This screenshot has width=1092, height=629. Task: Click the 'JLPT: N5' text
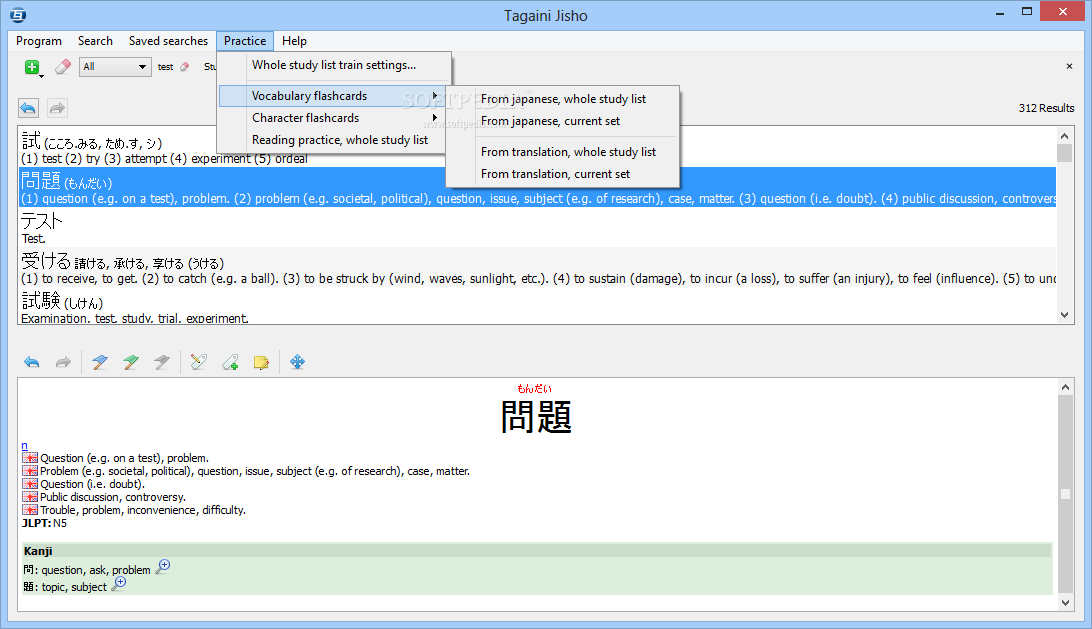coord(45,523)
